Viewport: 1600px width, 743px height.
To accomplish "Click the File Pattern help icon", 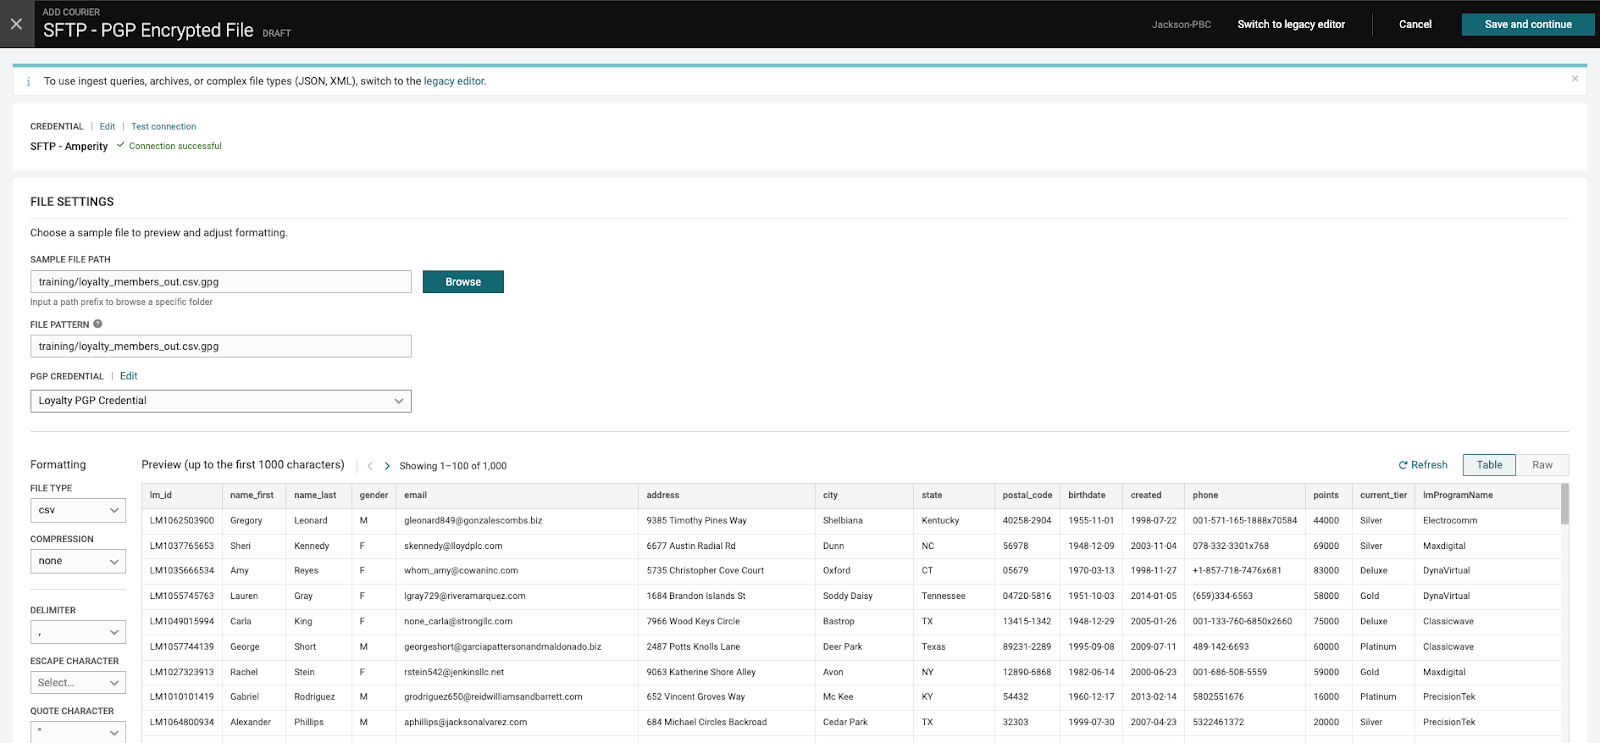I will 98,324.
